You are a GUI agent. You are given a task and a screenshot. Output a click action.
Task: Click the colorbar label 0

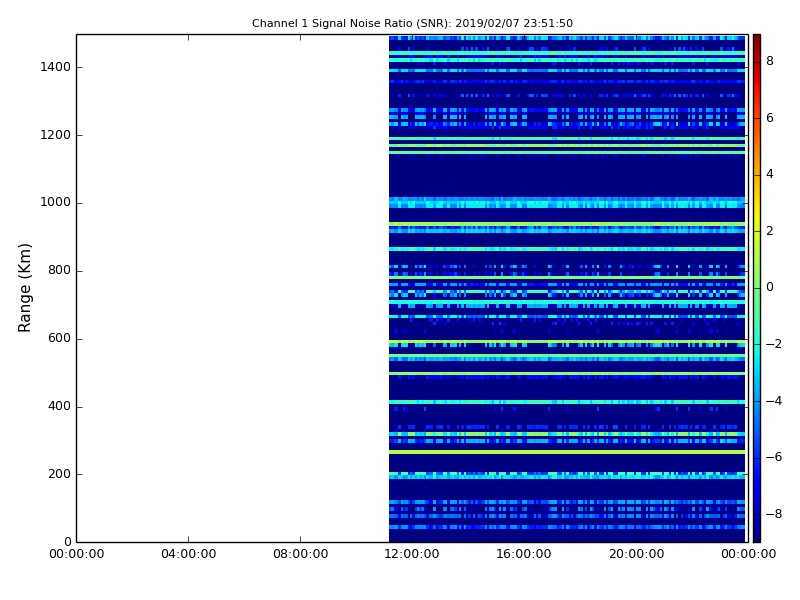pyautogui.click(x=770, y=287)
